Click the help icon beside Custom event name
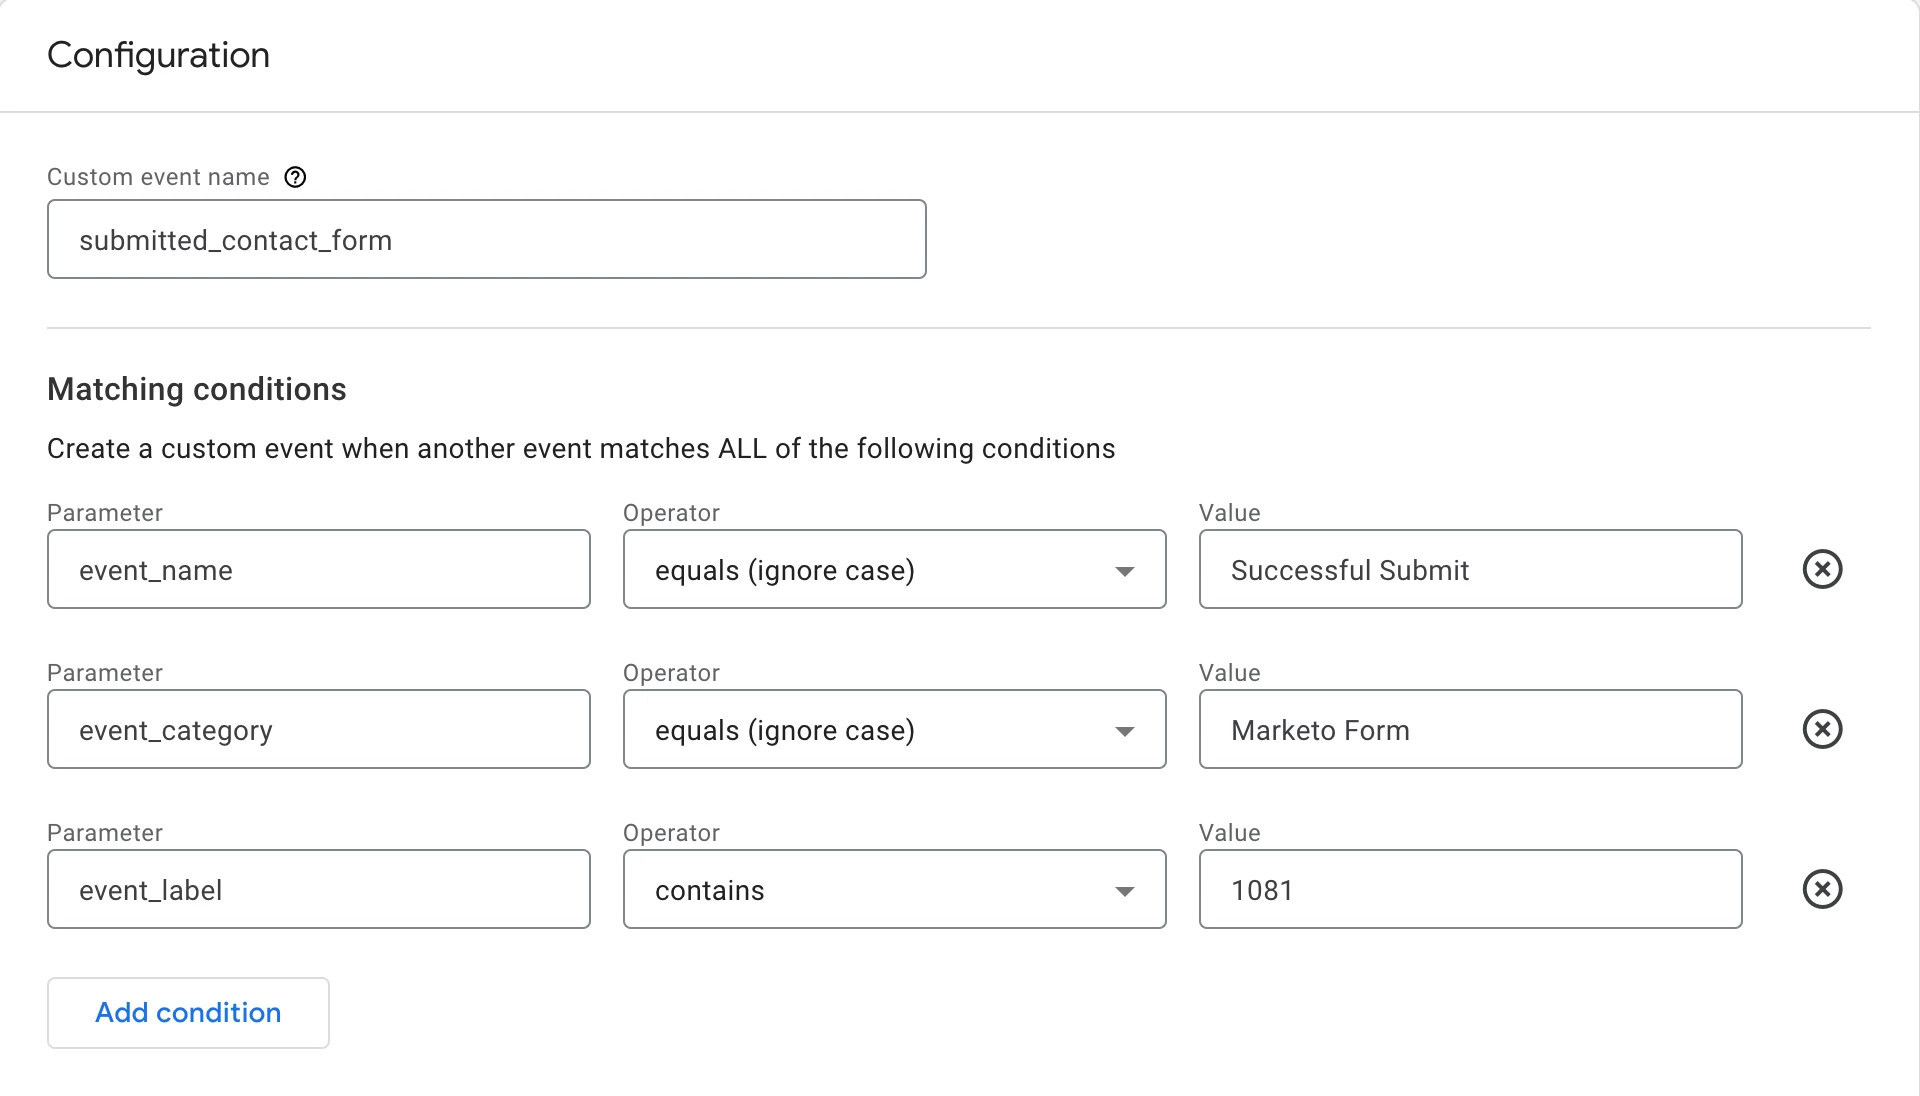Viewport: 1920px width, 1096px height. [295, 177]
